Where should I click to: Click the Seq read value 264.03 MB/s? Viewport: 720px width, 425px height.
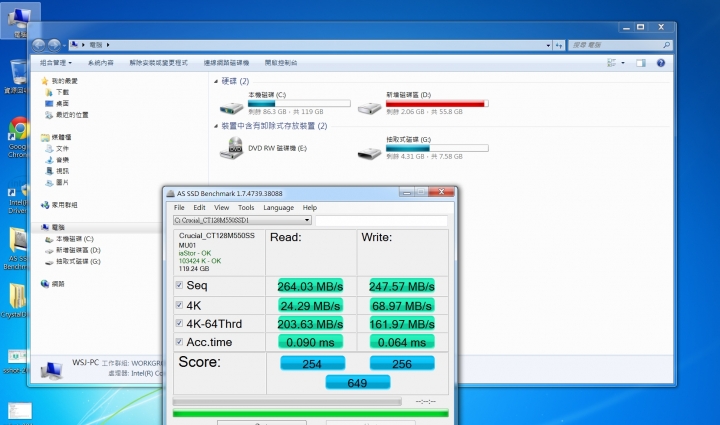coord(310,286)
